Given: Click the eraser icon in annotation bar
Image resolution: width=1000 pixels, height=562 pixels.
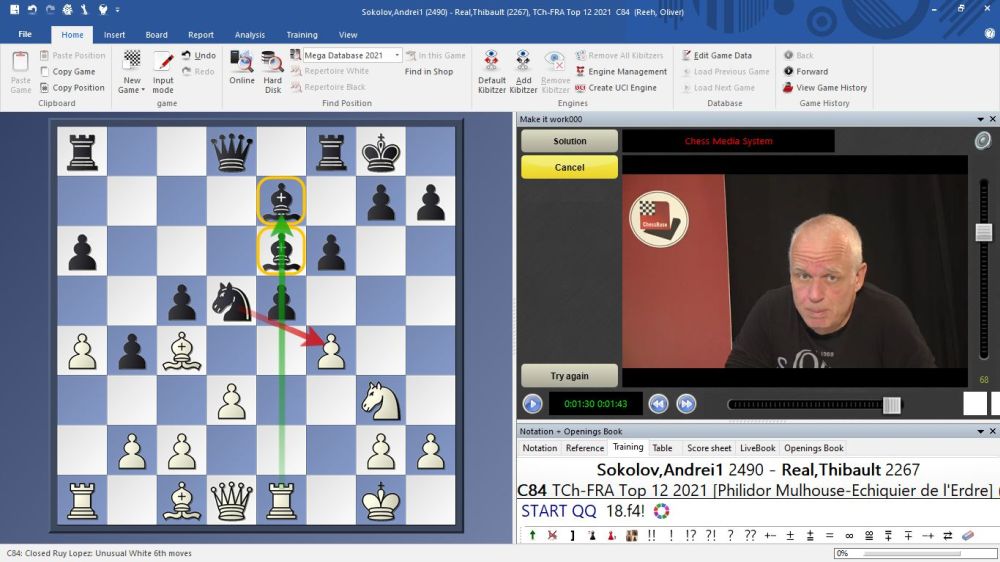Looking at the screenshot, I should point(966,536).
